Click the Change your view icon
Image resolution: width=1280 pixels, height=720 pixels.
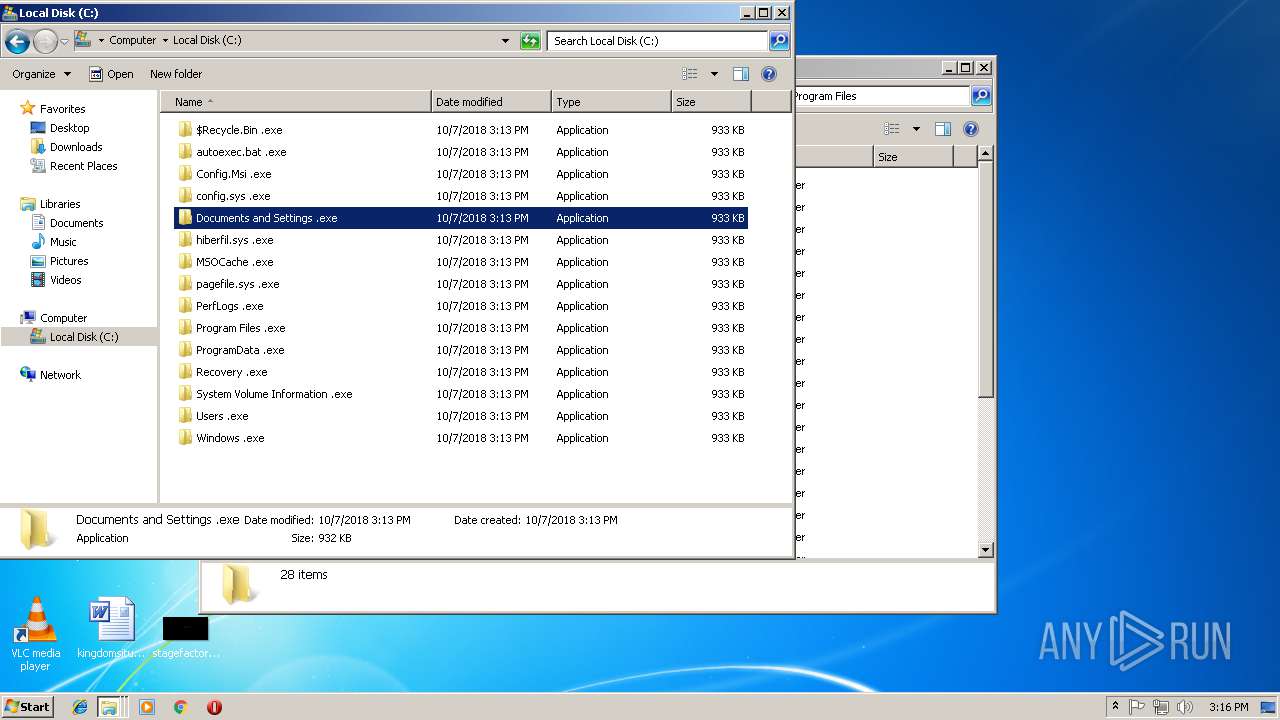(x=690, y=74)
